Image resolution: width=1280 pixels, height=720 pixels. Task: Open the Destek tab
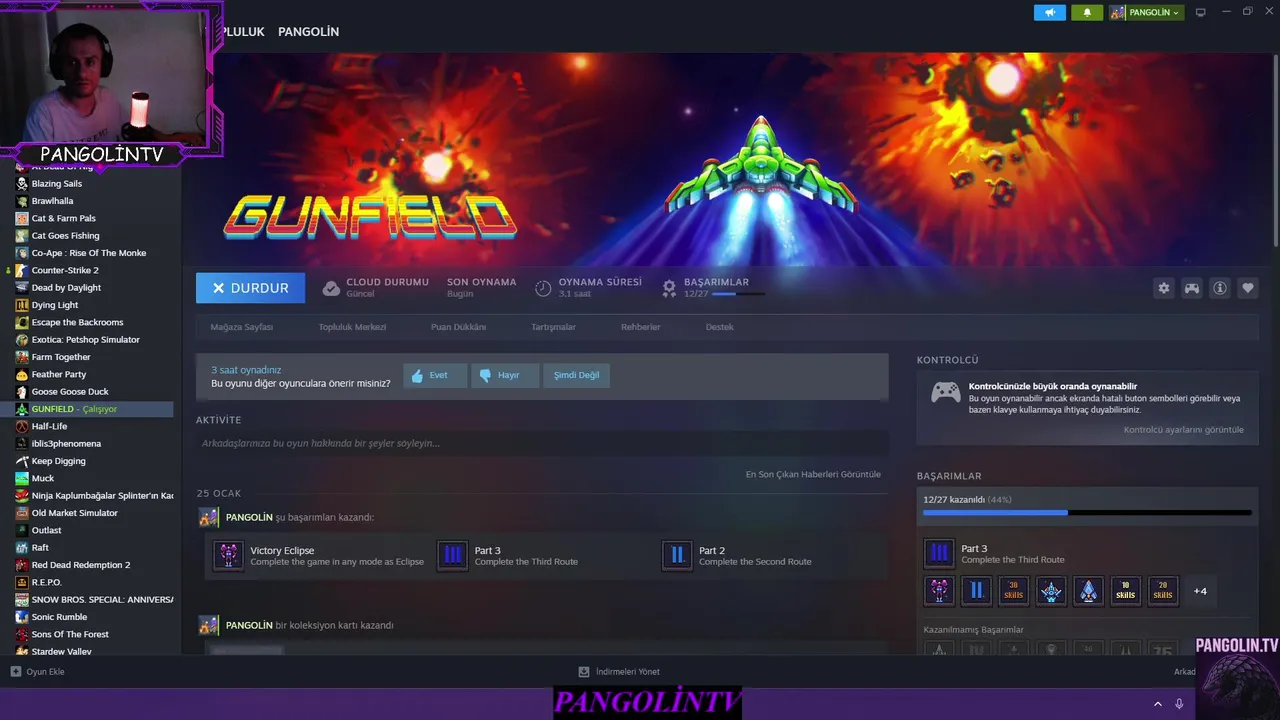click(719, 327)
